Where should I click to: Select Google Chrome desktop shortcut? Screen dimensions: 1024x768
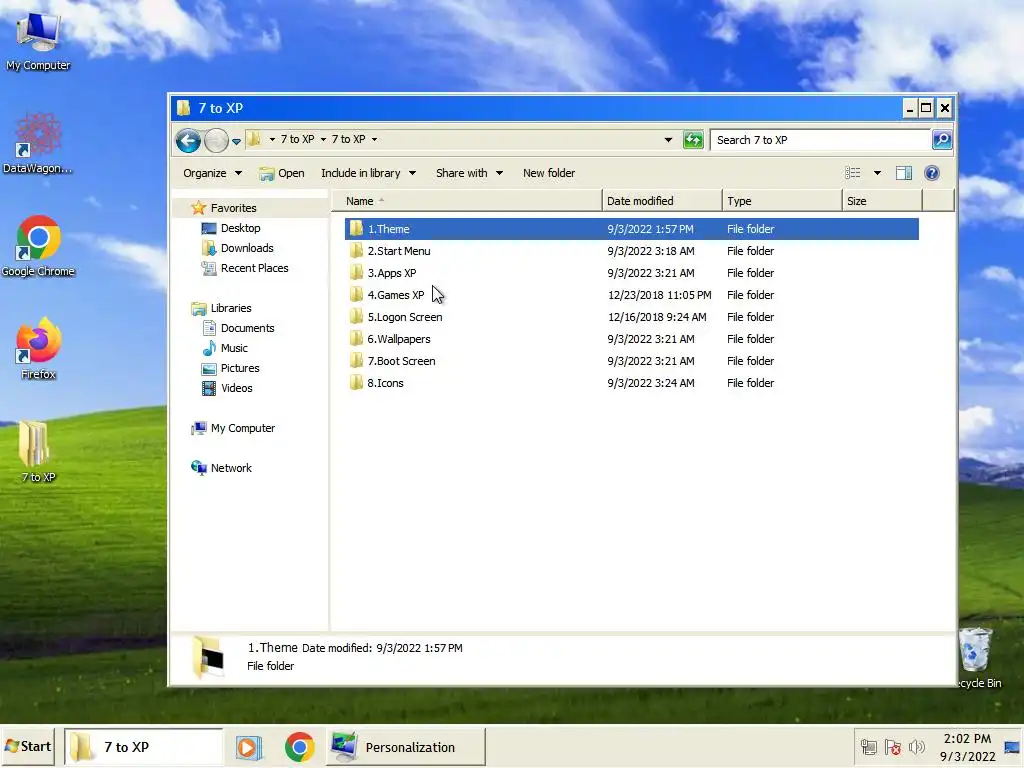coord(38,247)
